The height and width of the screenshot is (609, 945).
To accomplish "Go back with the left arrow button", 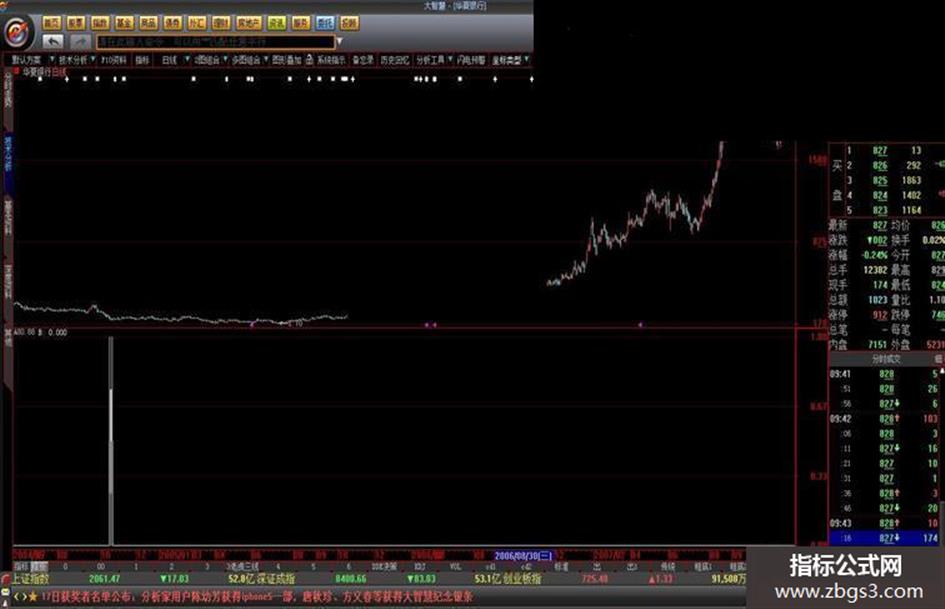I will pyautogui.click(x=53, y=42).
